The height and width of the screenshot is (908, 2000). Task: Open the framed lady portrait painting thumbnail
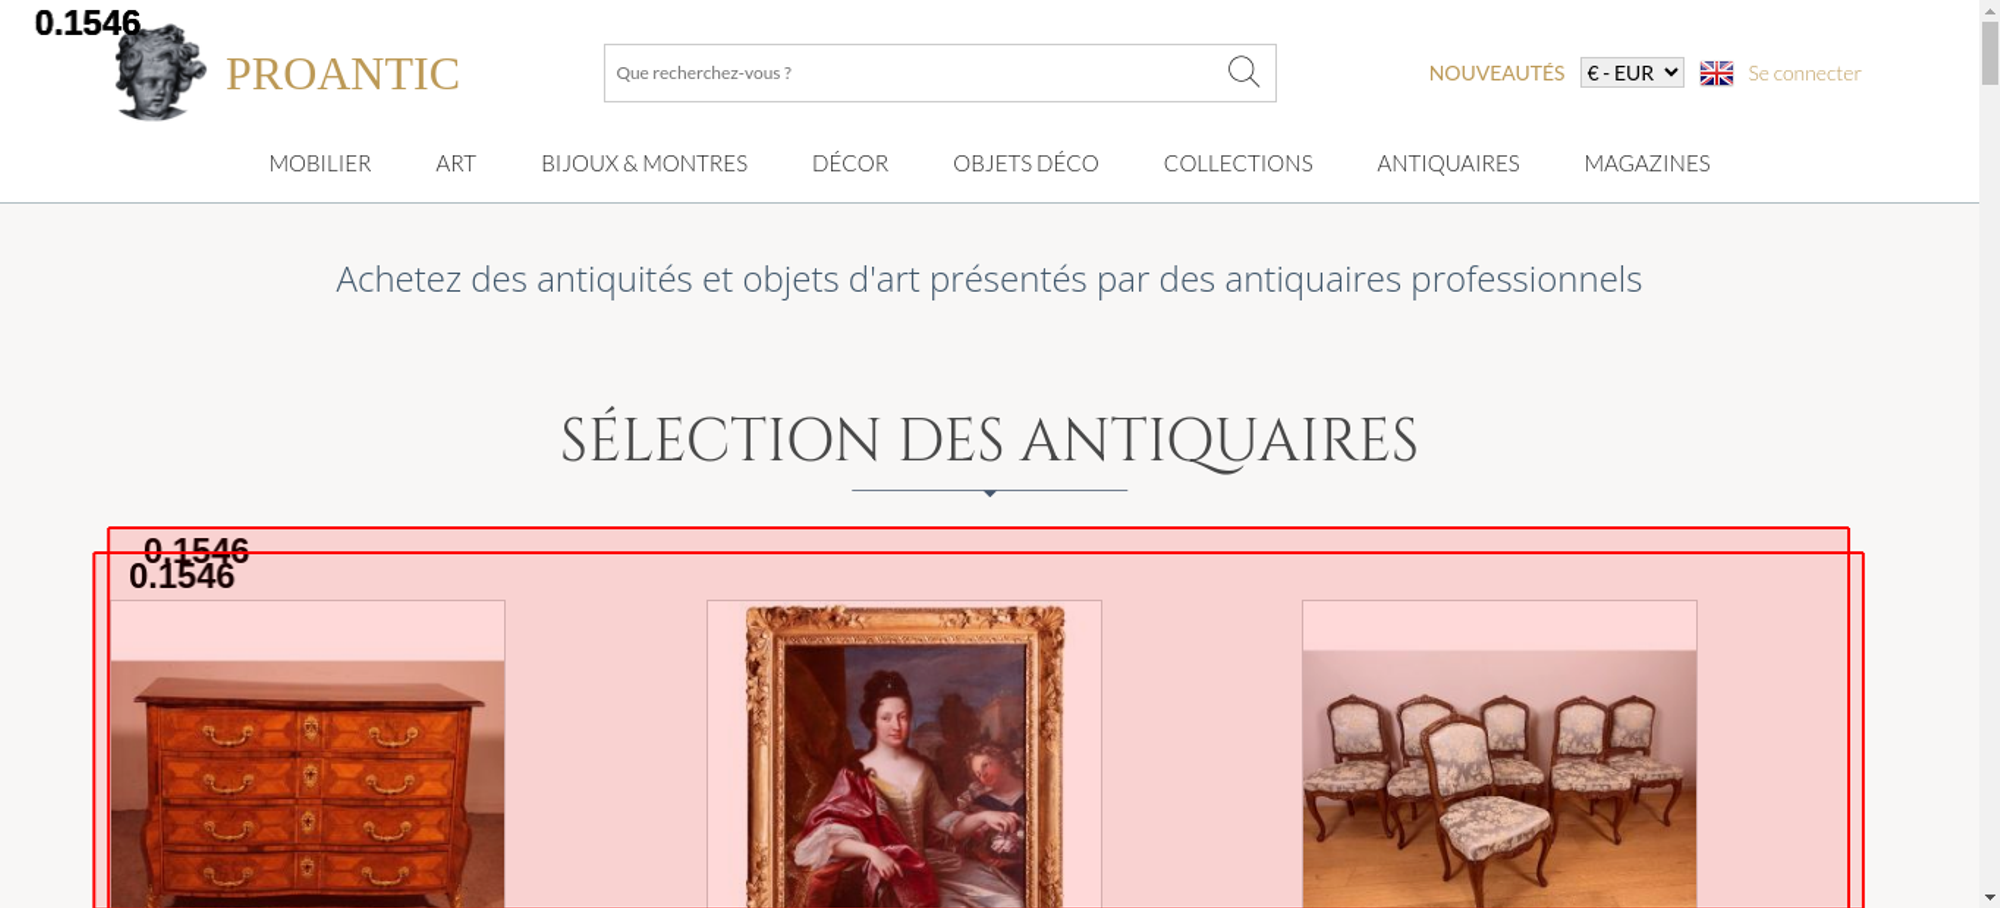point(904,754)
